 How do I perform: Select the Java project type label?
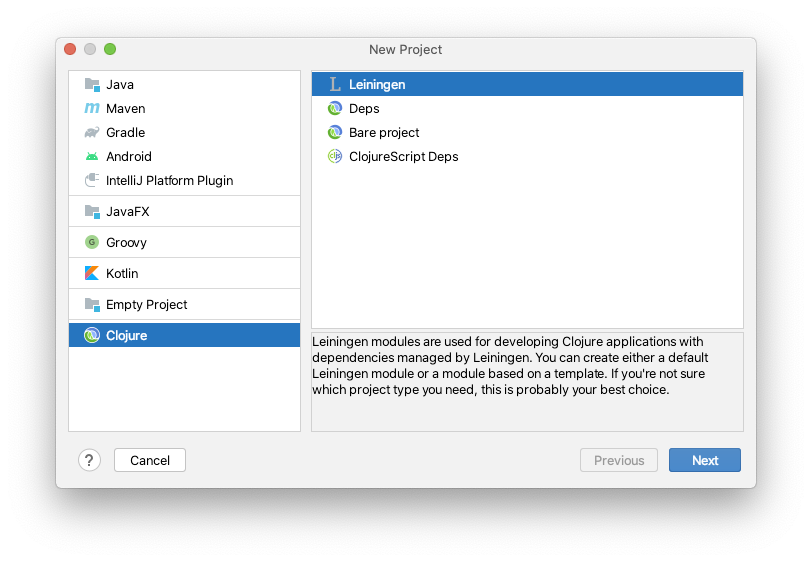tap(120, 84)
